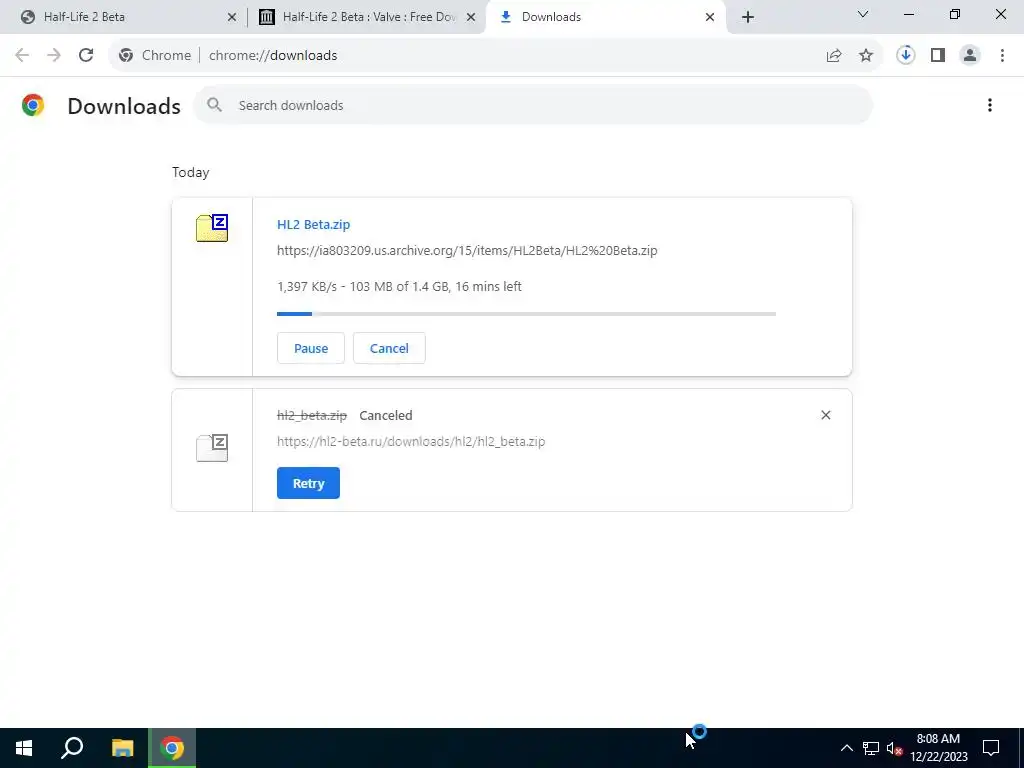Open the HL2 Beta.zip file name link

coord(313,224)
